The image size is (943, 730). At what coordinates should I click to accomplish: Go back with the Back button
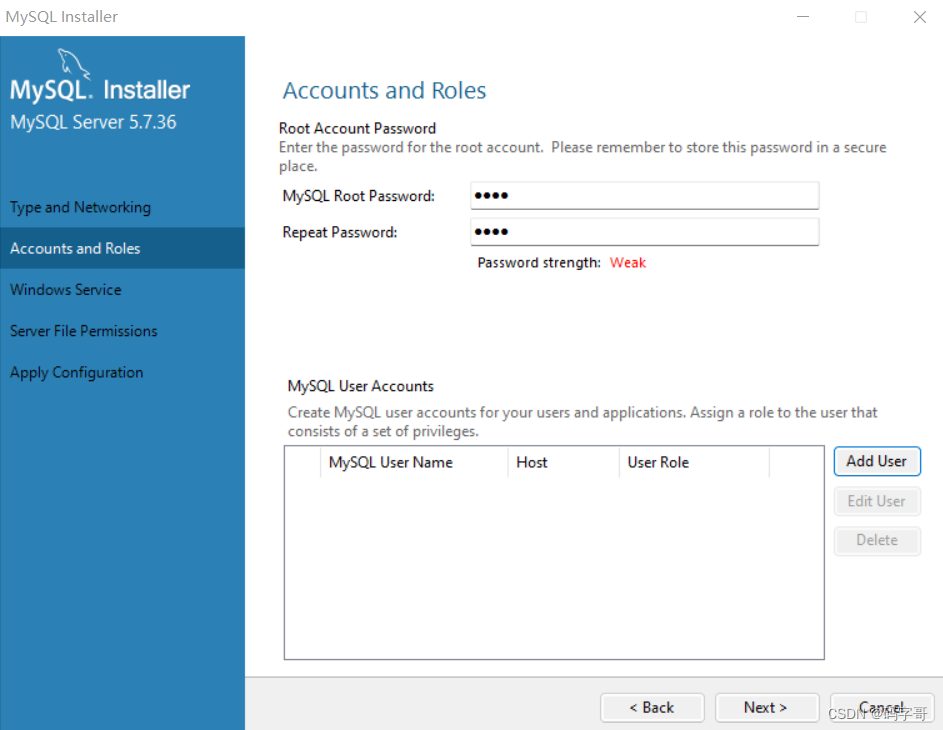tap(652, 708)
